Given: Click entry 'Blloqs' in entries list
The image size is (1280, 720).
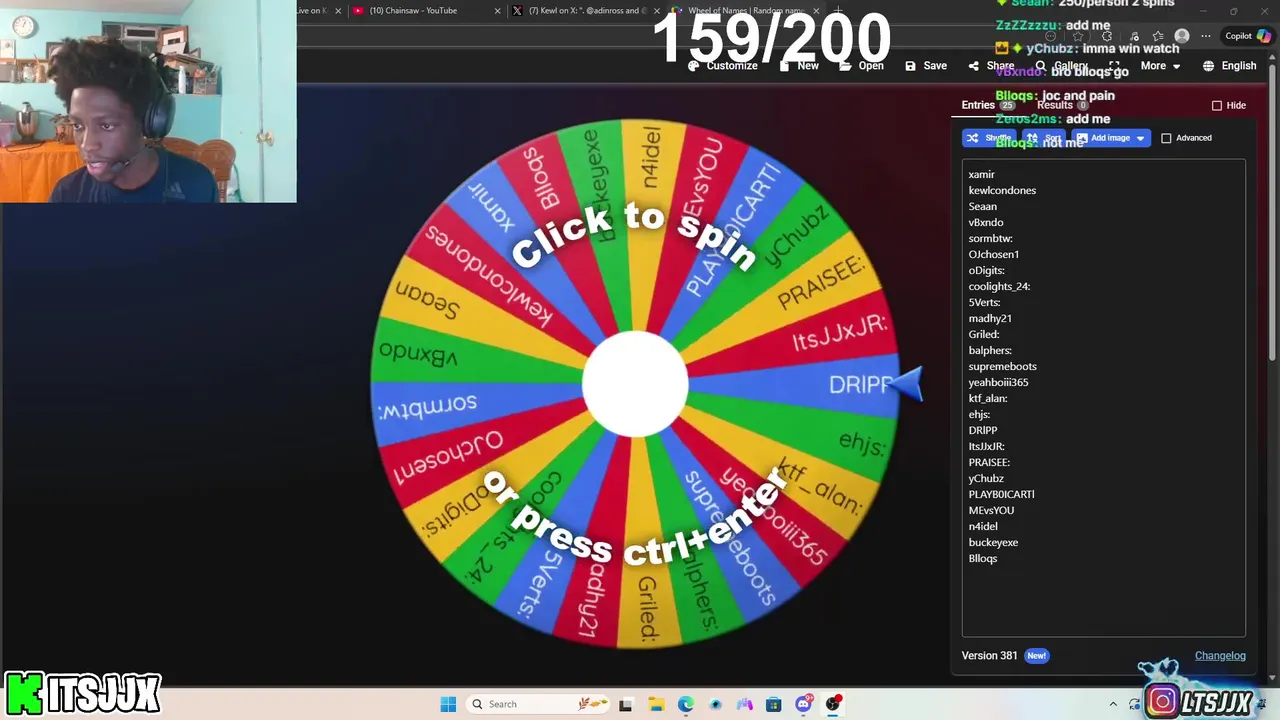Looking at the screenshot, I should click(x=983, y=558).
